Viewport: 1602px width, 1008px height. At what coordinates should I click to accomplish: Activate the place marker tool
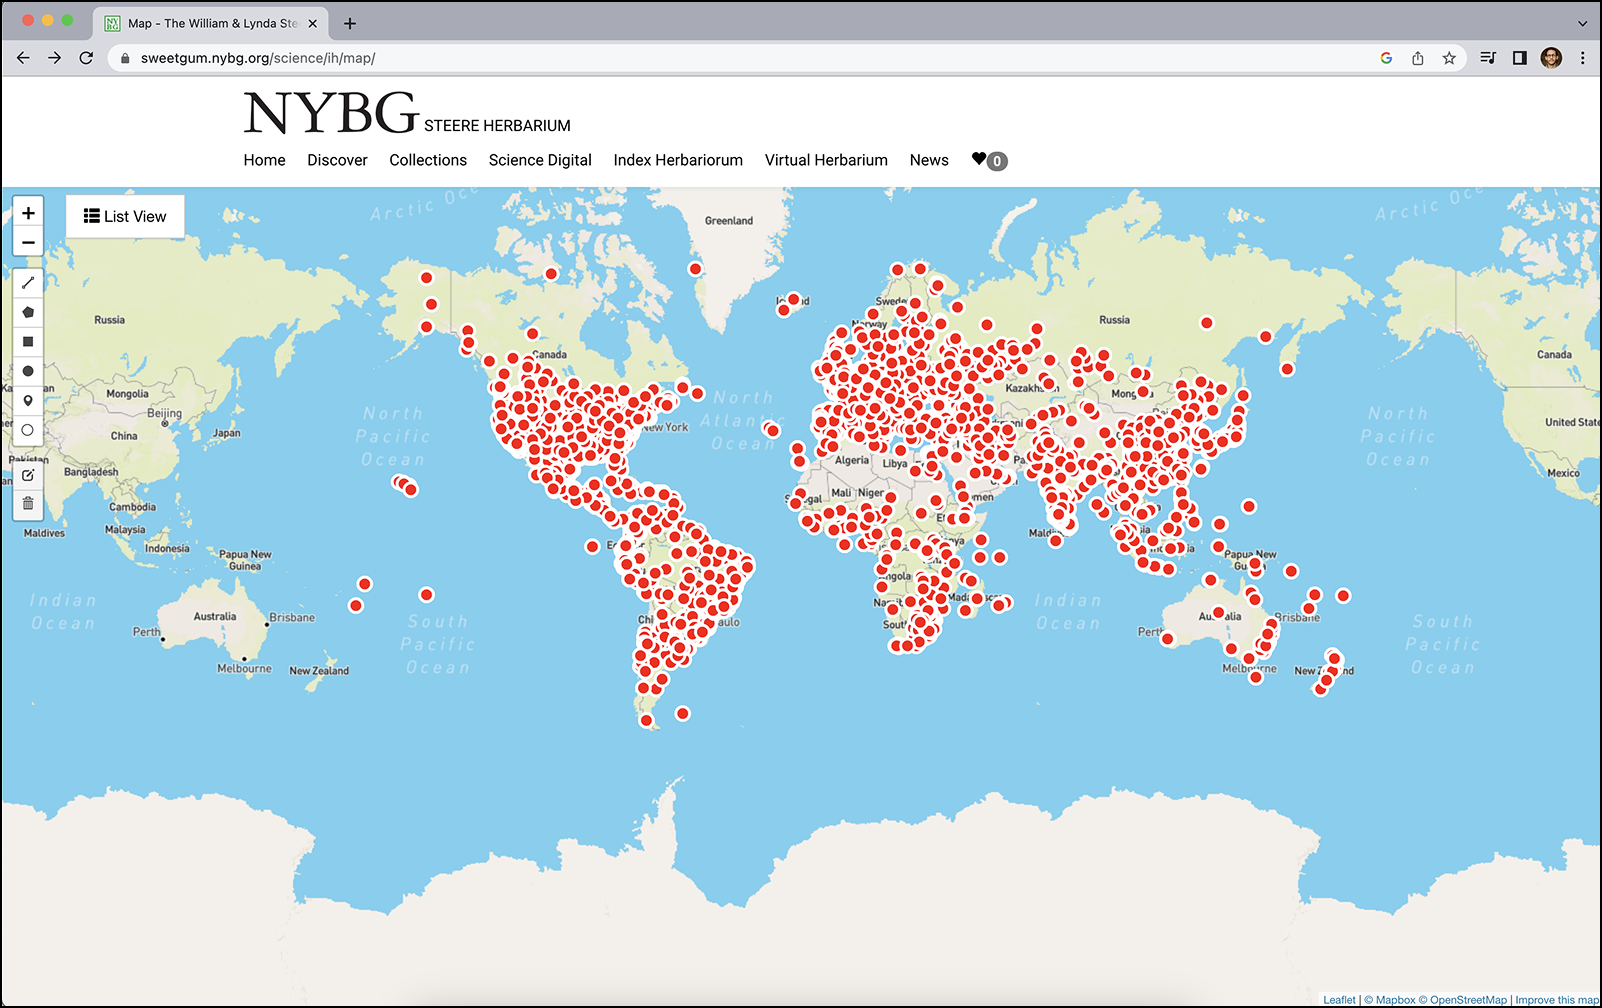point(28,401)
